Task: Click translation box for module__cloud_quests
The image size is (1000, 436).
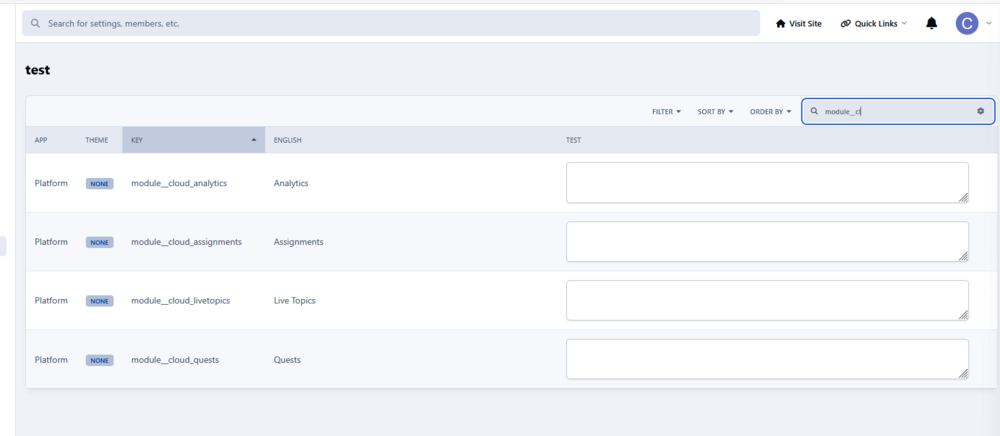Action: coord(767,359)
